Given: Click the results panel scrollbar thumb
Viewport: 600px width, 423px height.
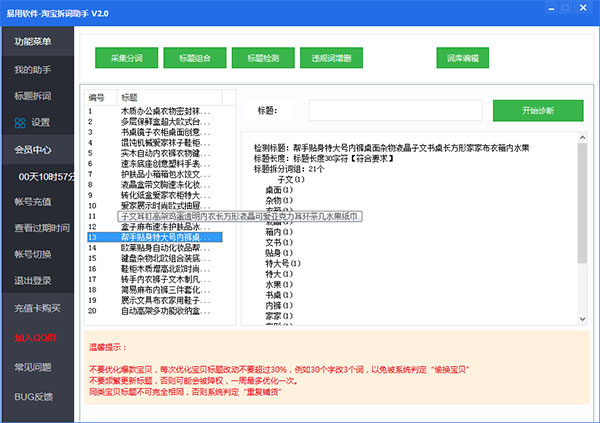Looking at the screenshot, I should (x=582, y=203).
